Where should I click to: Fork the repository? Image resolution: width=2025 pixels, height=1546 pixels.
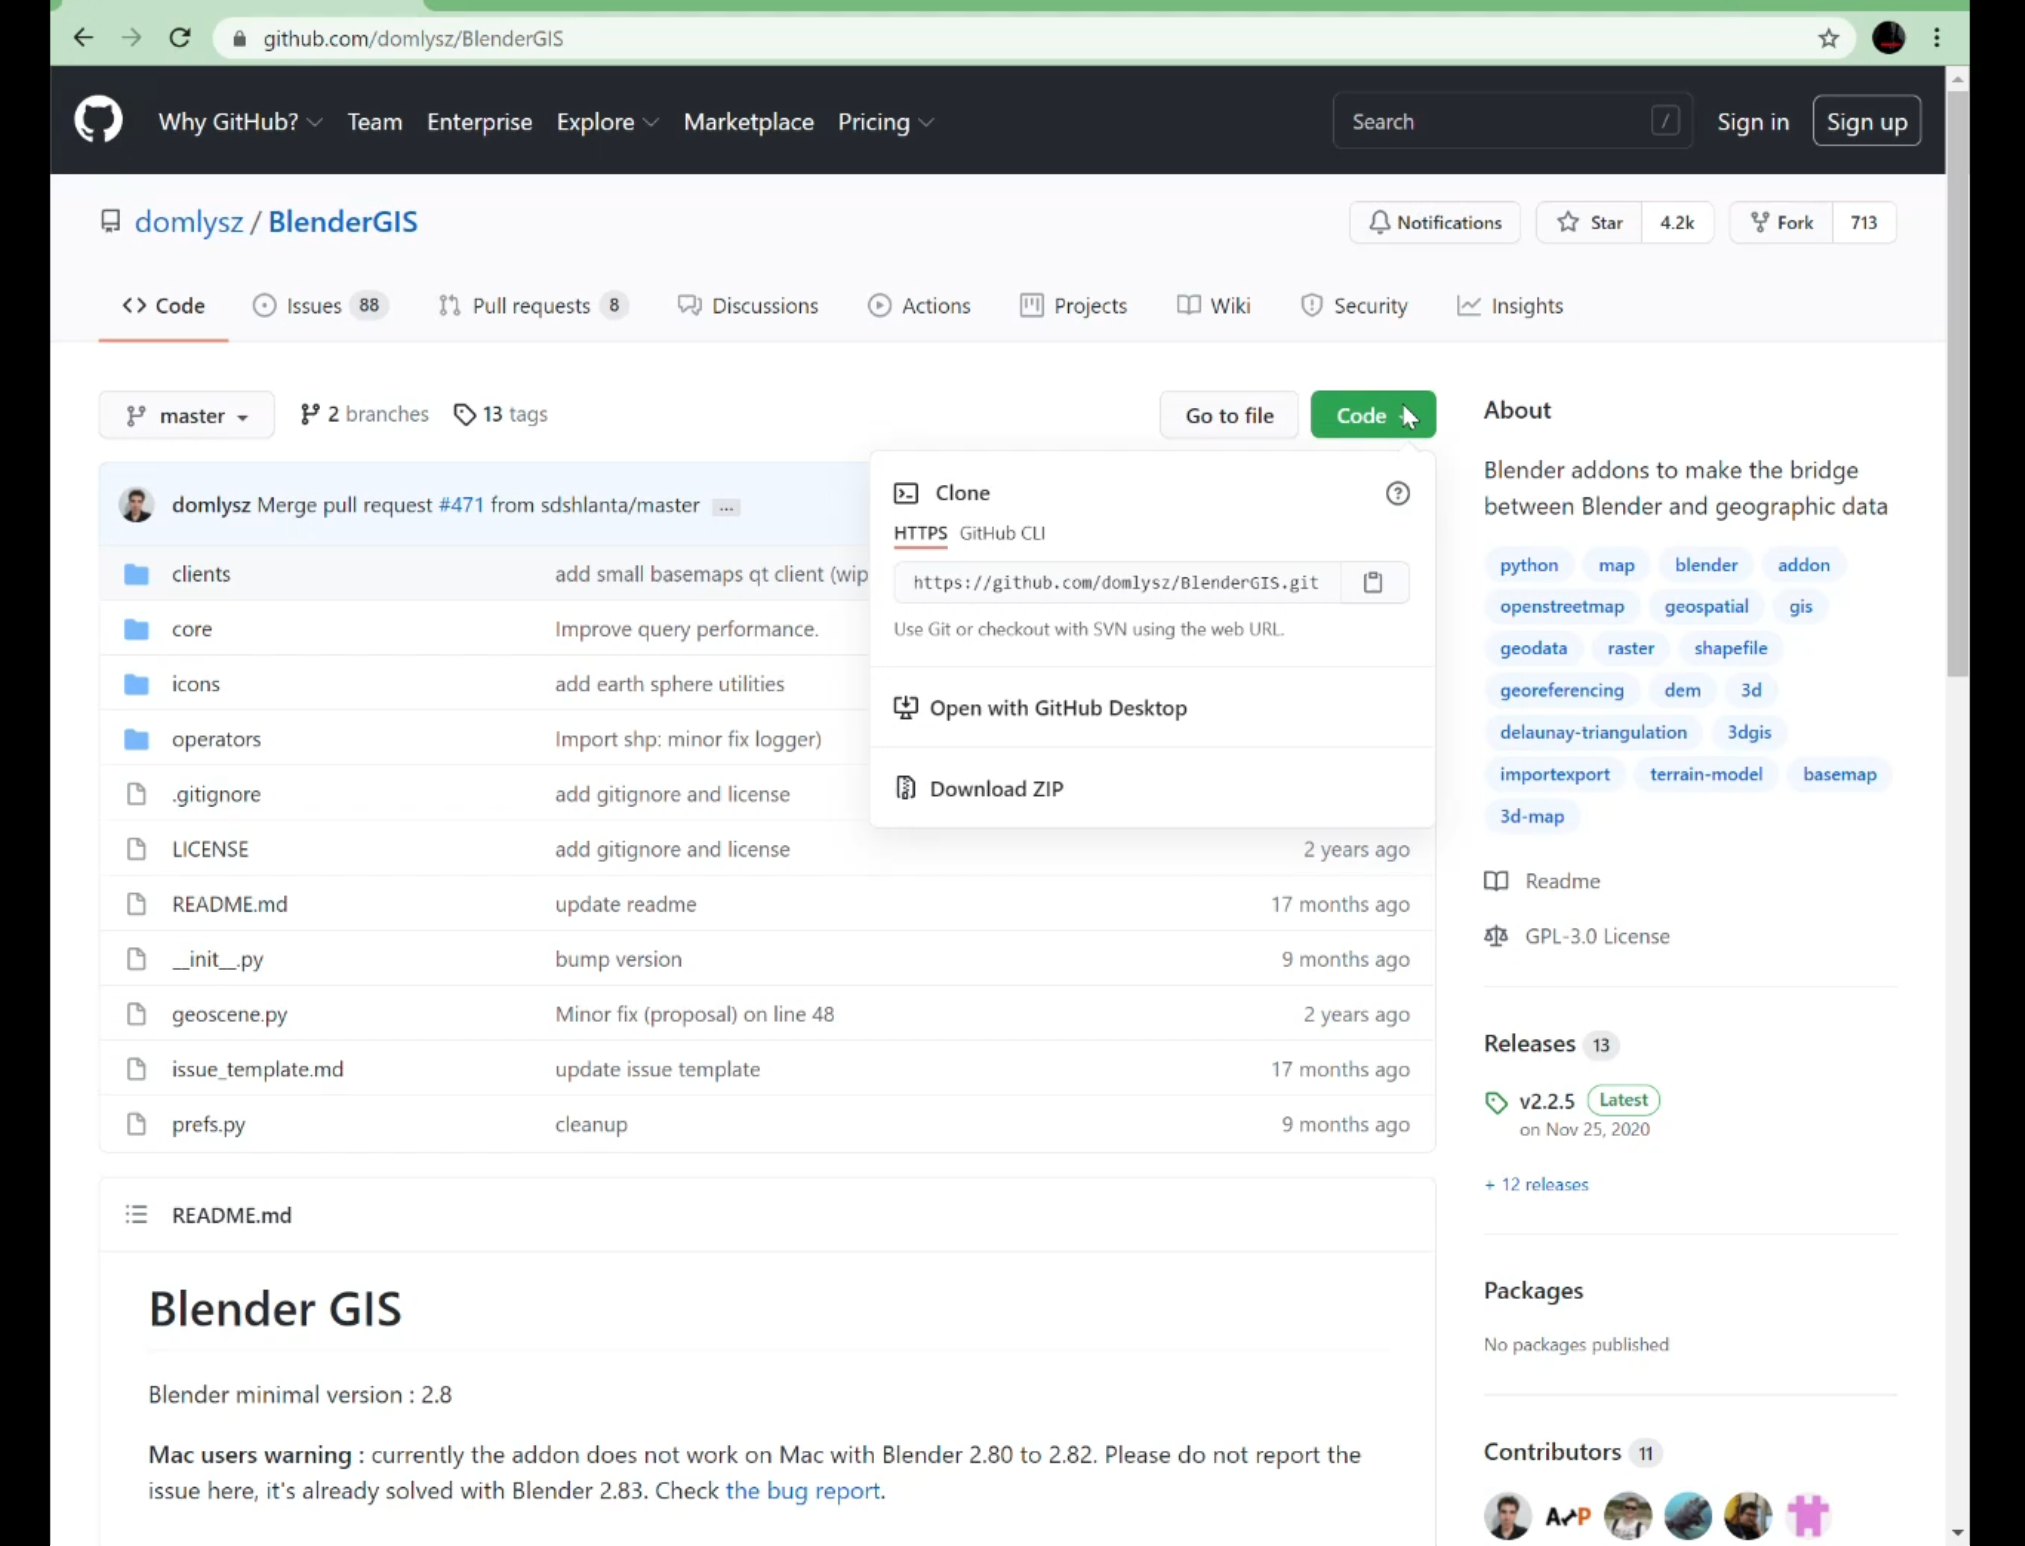(x=1781, y=222)
